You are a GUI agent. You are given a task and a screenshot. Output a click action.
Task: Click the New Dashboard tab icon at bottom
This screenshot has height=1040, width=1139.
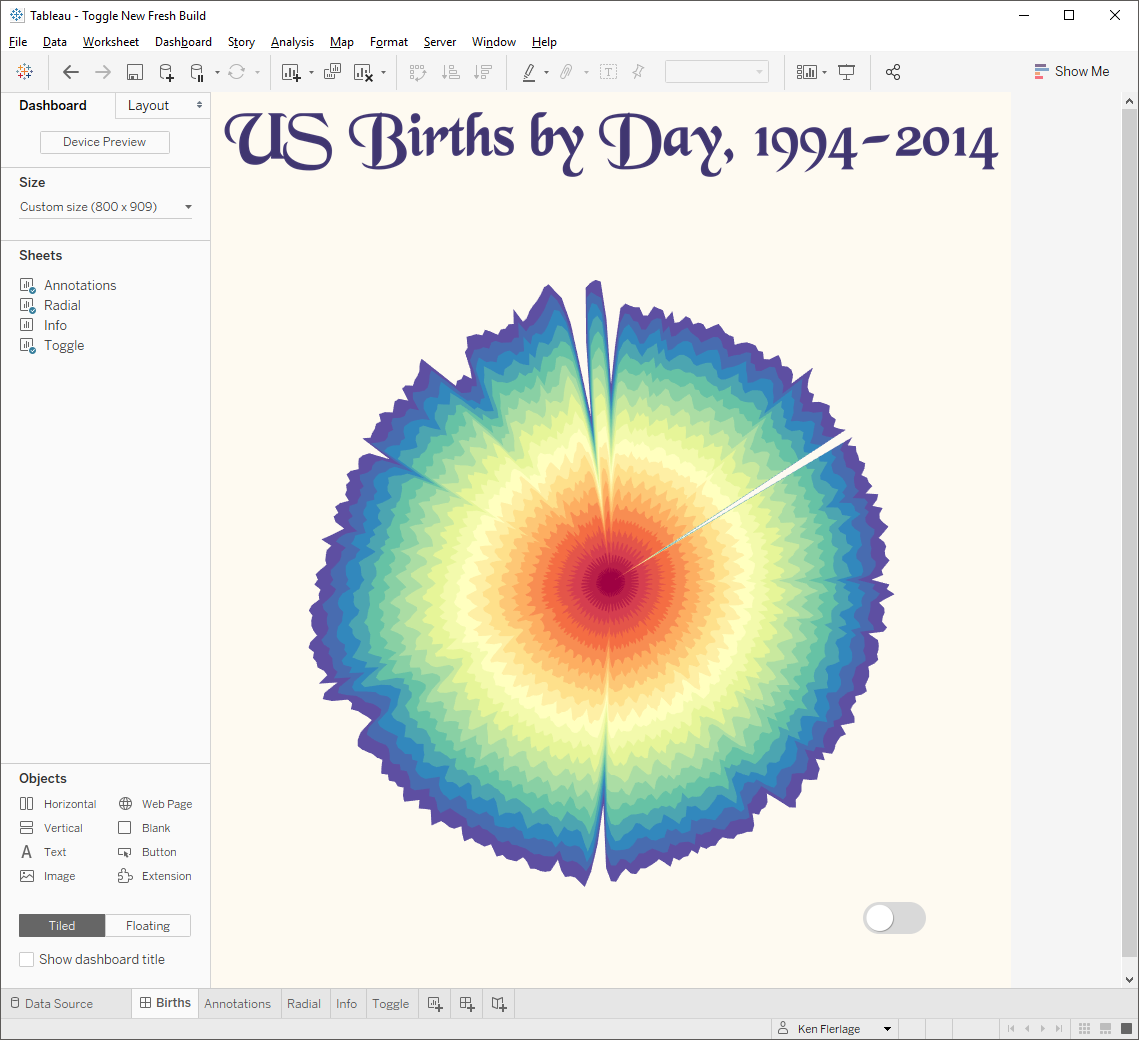466,1004
